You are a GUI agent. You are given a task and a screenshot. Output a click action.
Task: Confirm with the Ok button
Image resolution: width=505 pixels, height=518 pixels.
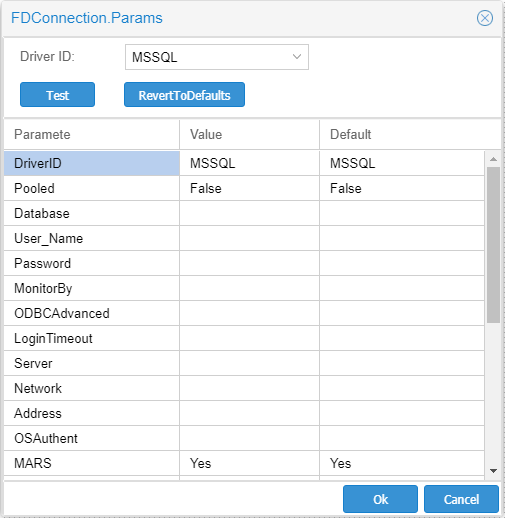tap(380, 499)
